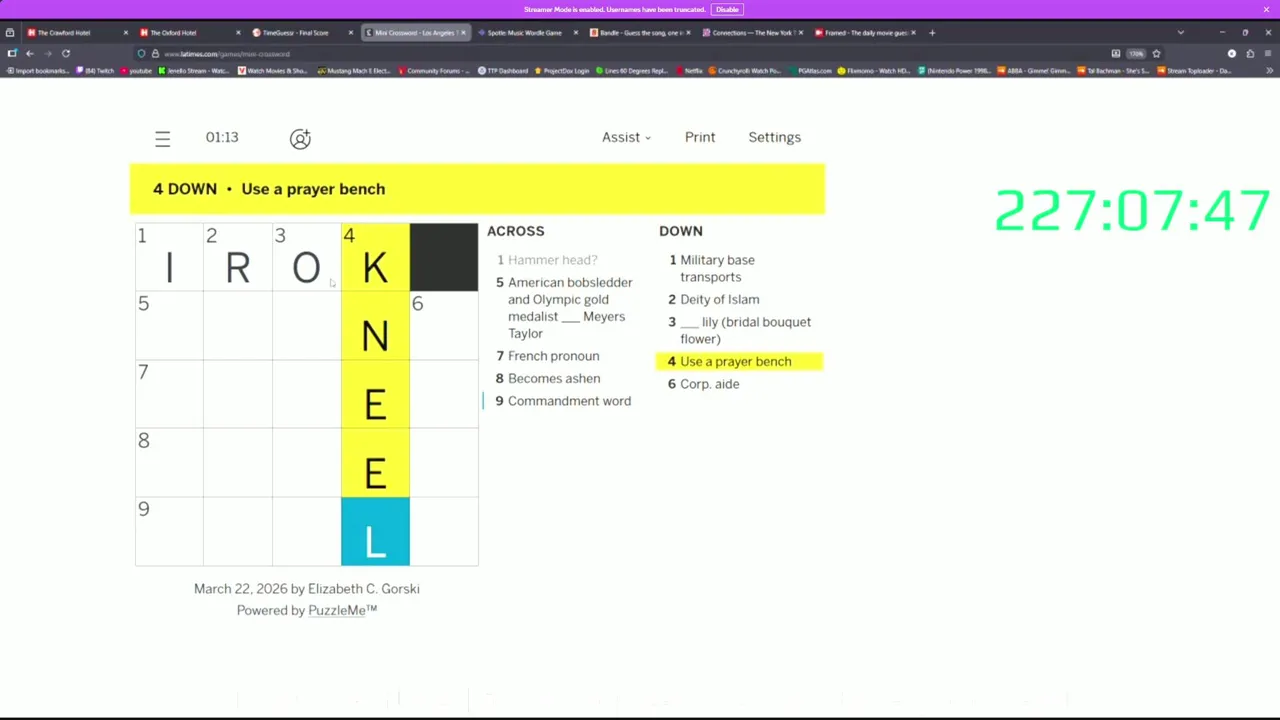The height and width of the screenshot is (720, 1280).
Task: Select clue 7 Across French pronoun
Action: 548,356
